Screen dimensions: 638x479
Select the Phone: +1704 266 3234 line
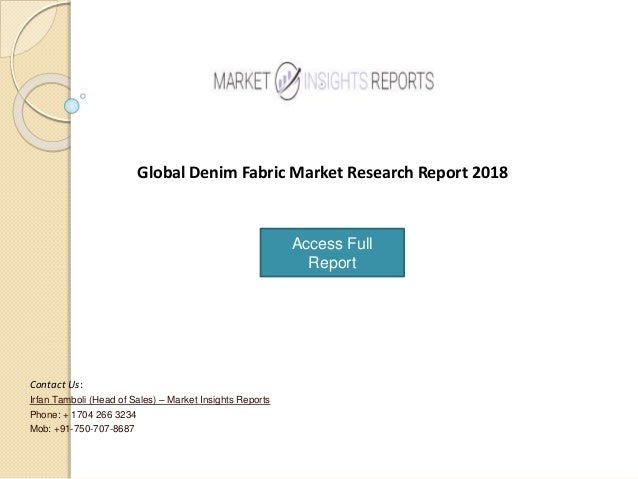[x=83, y=415]
